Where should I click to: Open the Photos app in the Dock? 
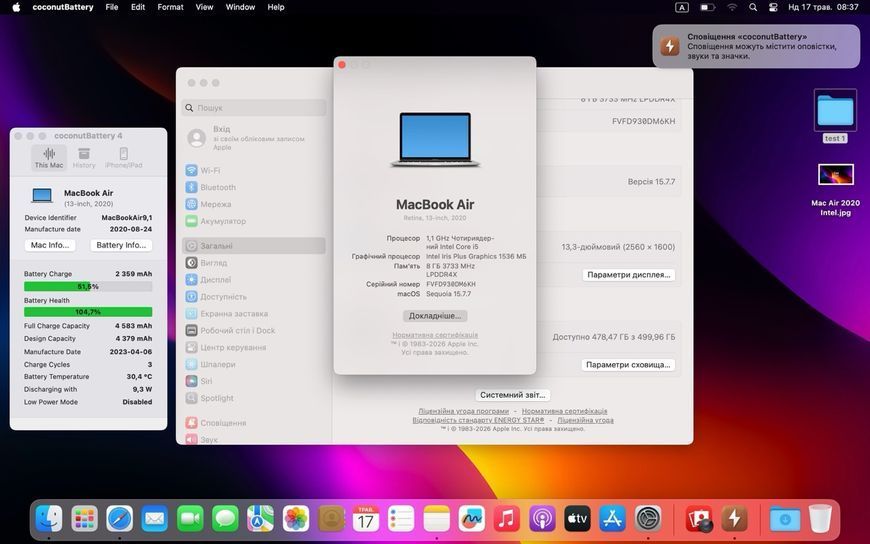(x=296, y=520)
